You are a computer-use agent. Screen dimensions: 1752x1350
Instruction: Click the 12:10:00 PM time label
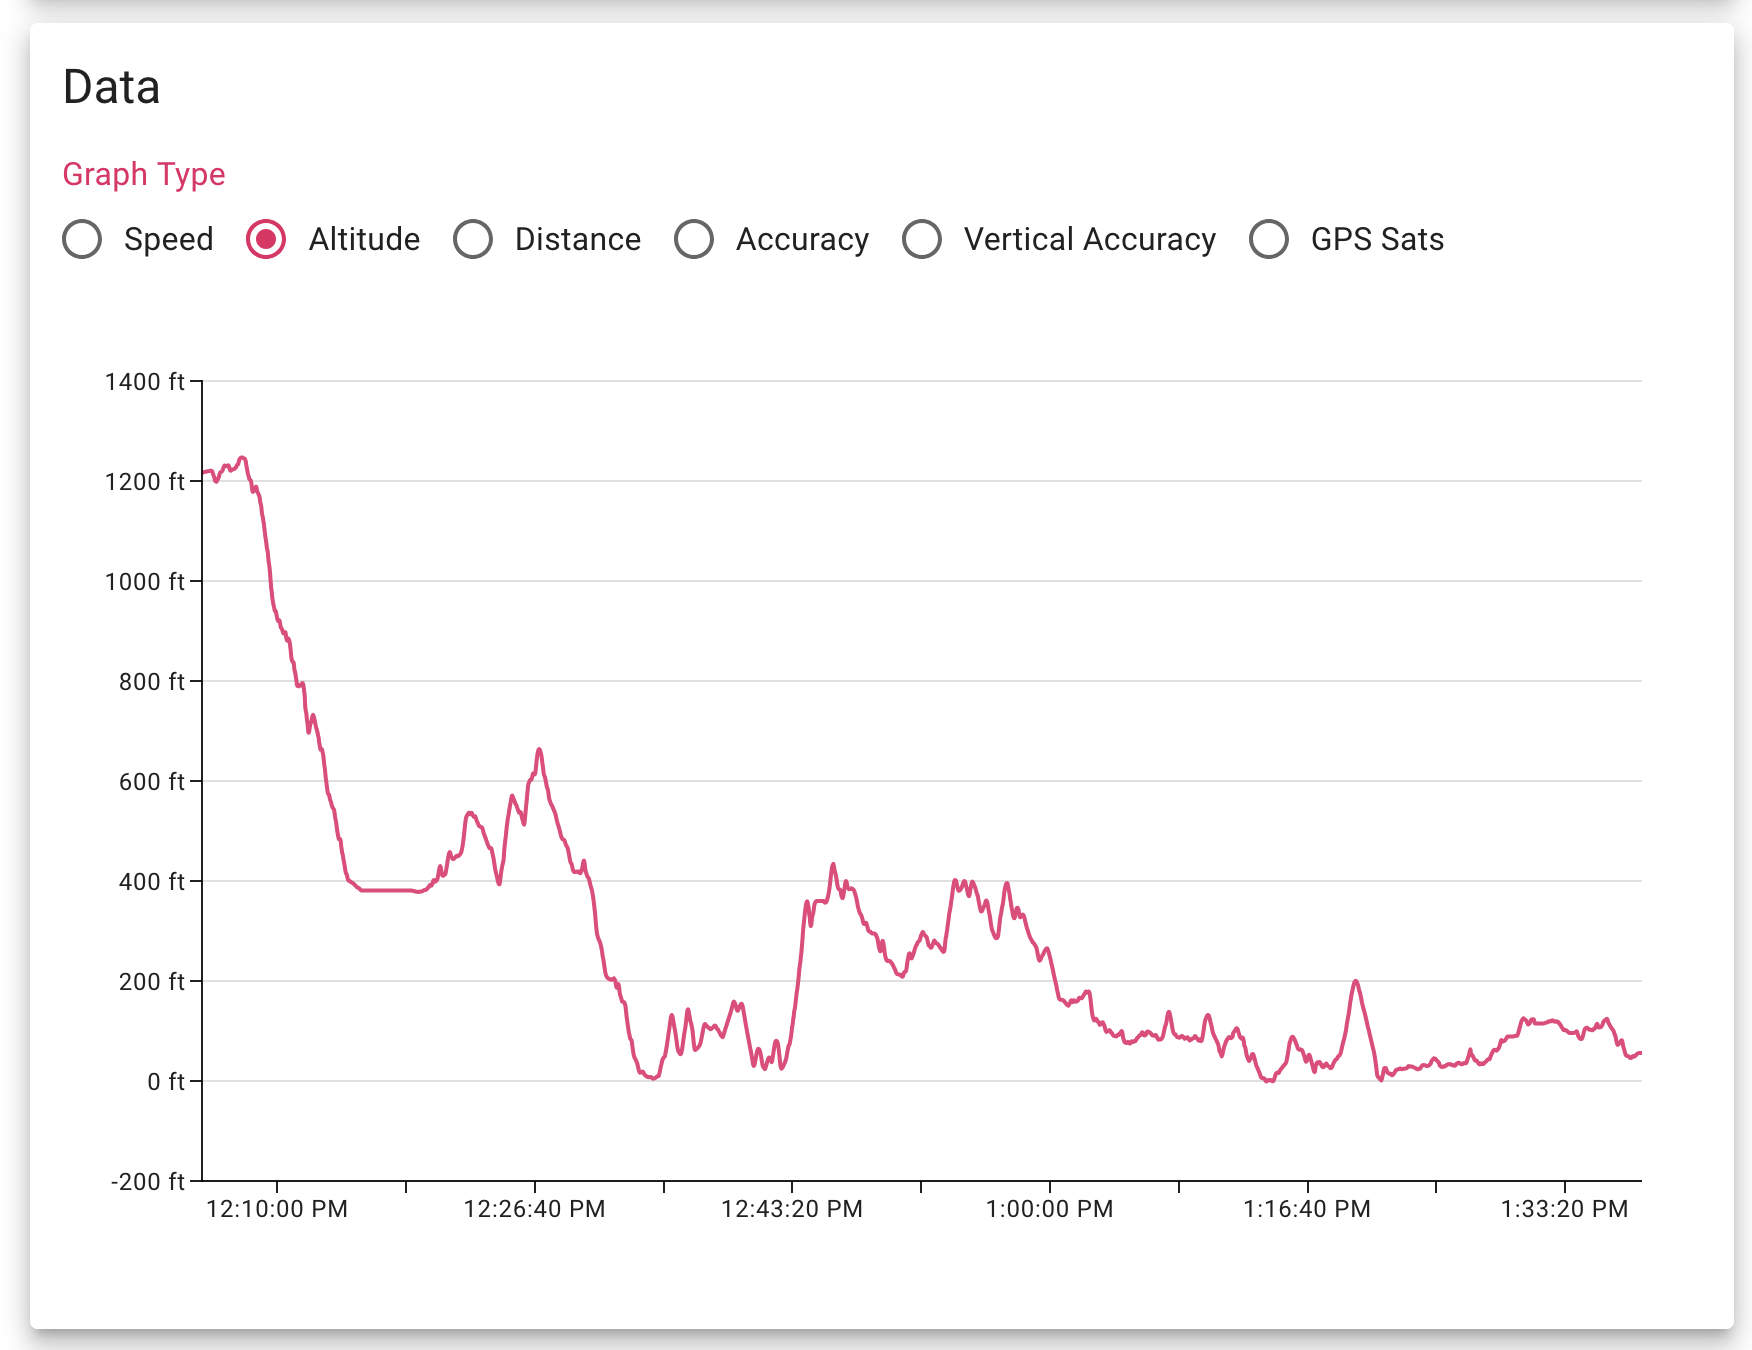[276, 1209]
